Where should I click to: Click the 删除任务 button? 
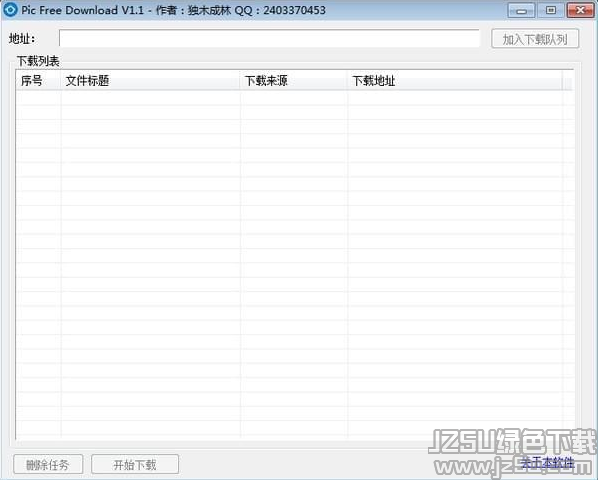(48, 464)
